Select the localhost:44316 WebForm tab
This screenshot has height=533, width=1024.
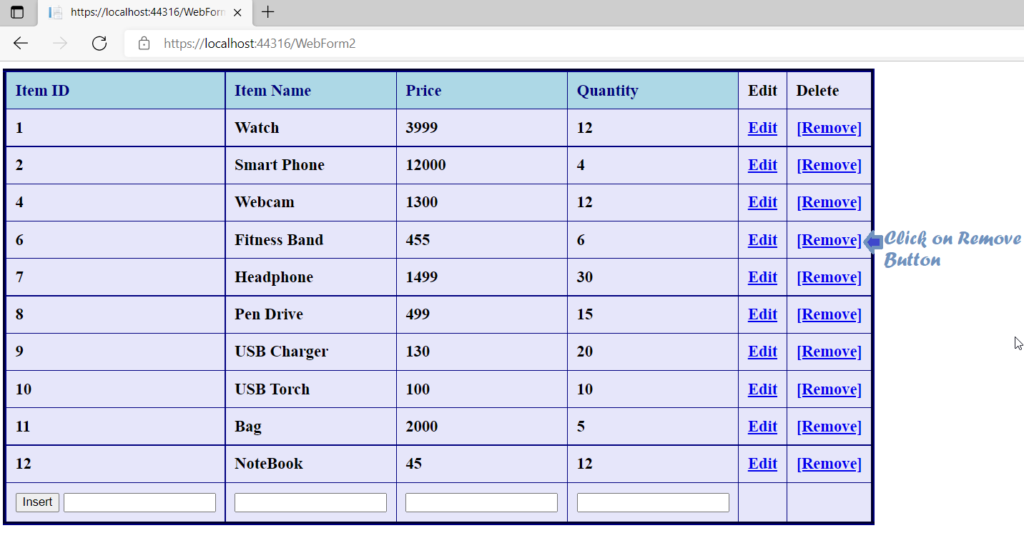pos(144,12)
